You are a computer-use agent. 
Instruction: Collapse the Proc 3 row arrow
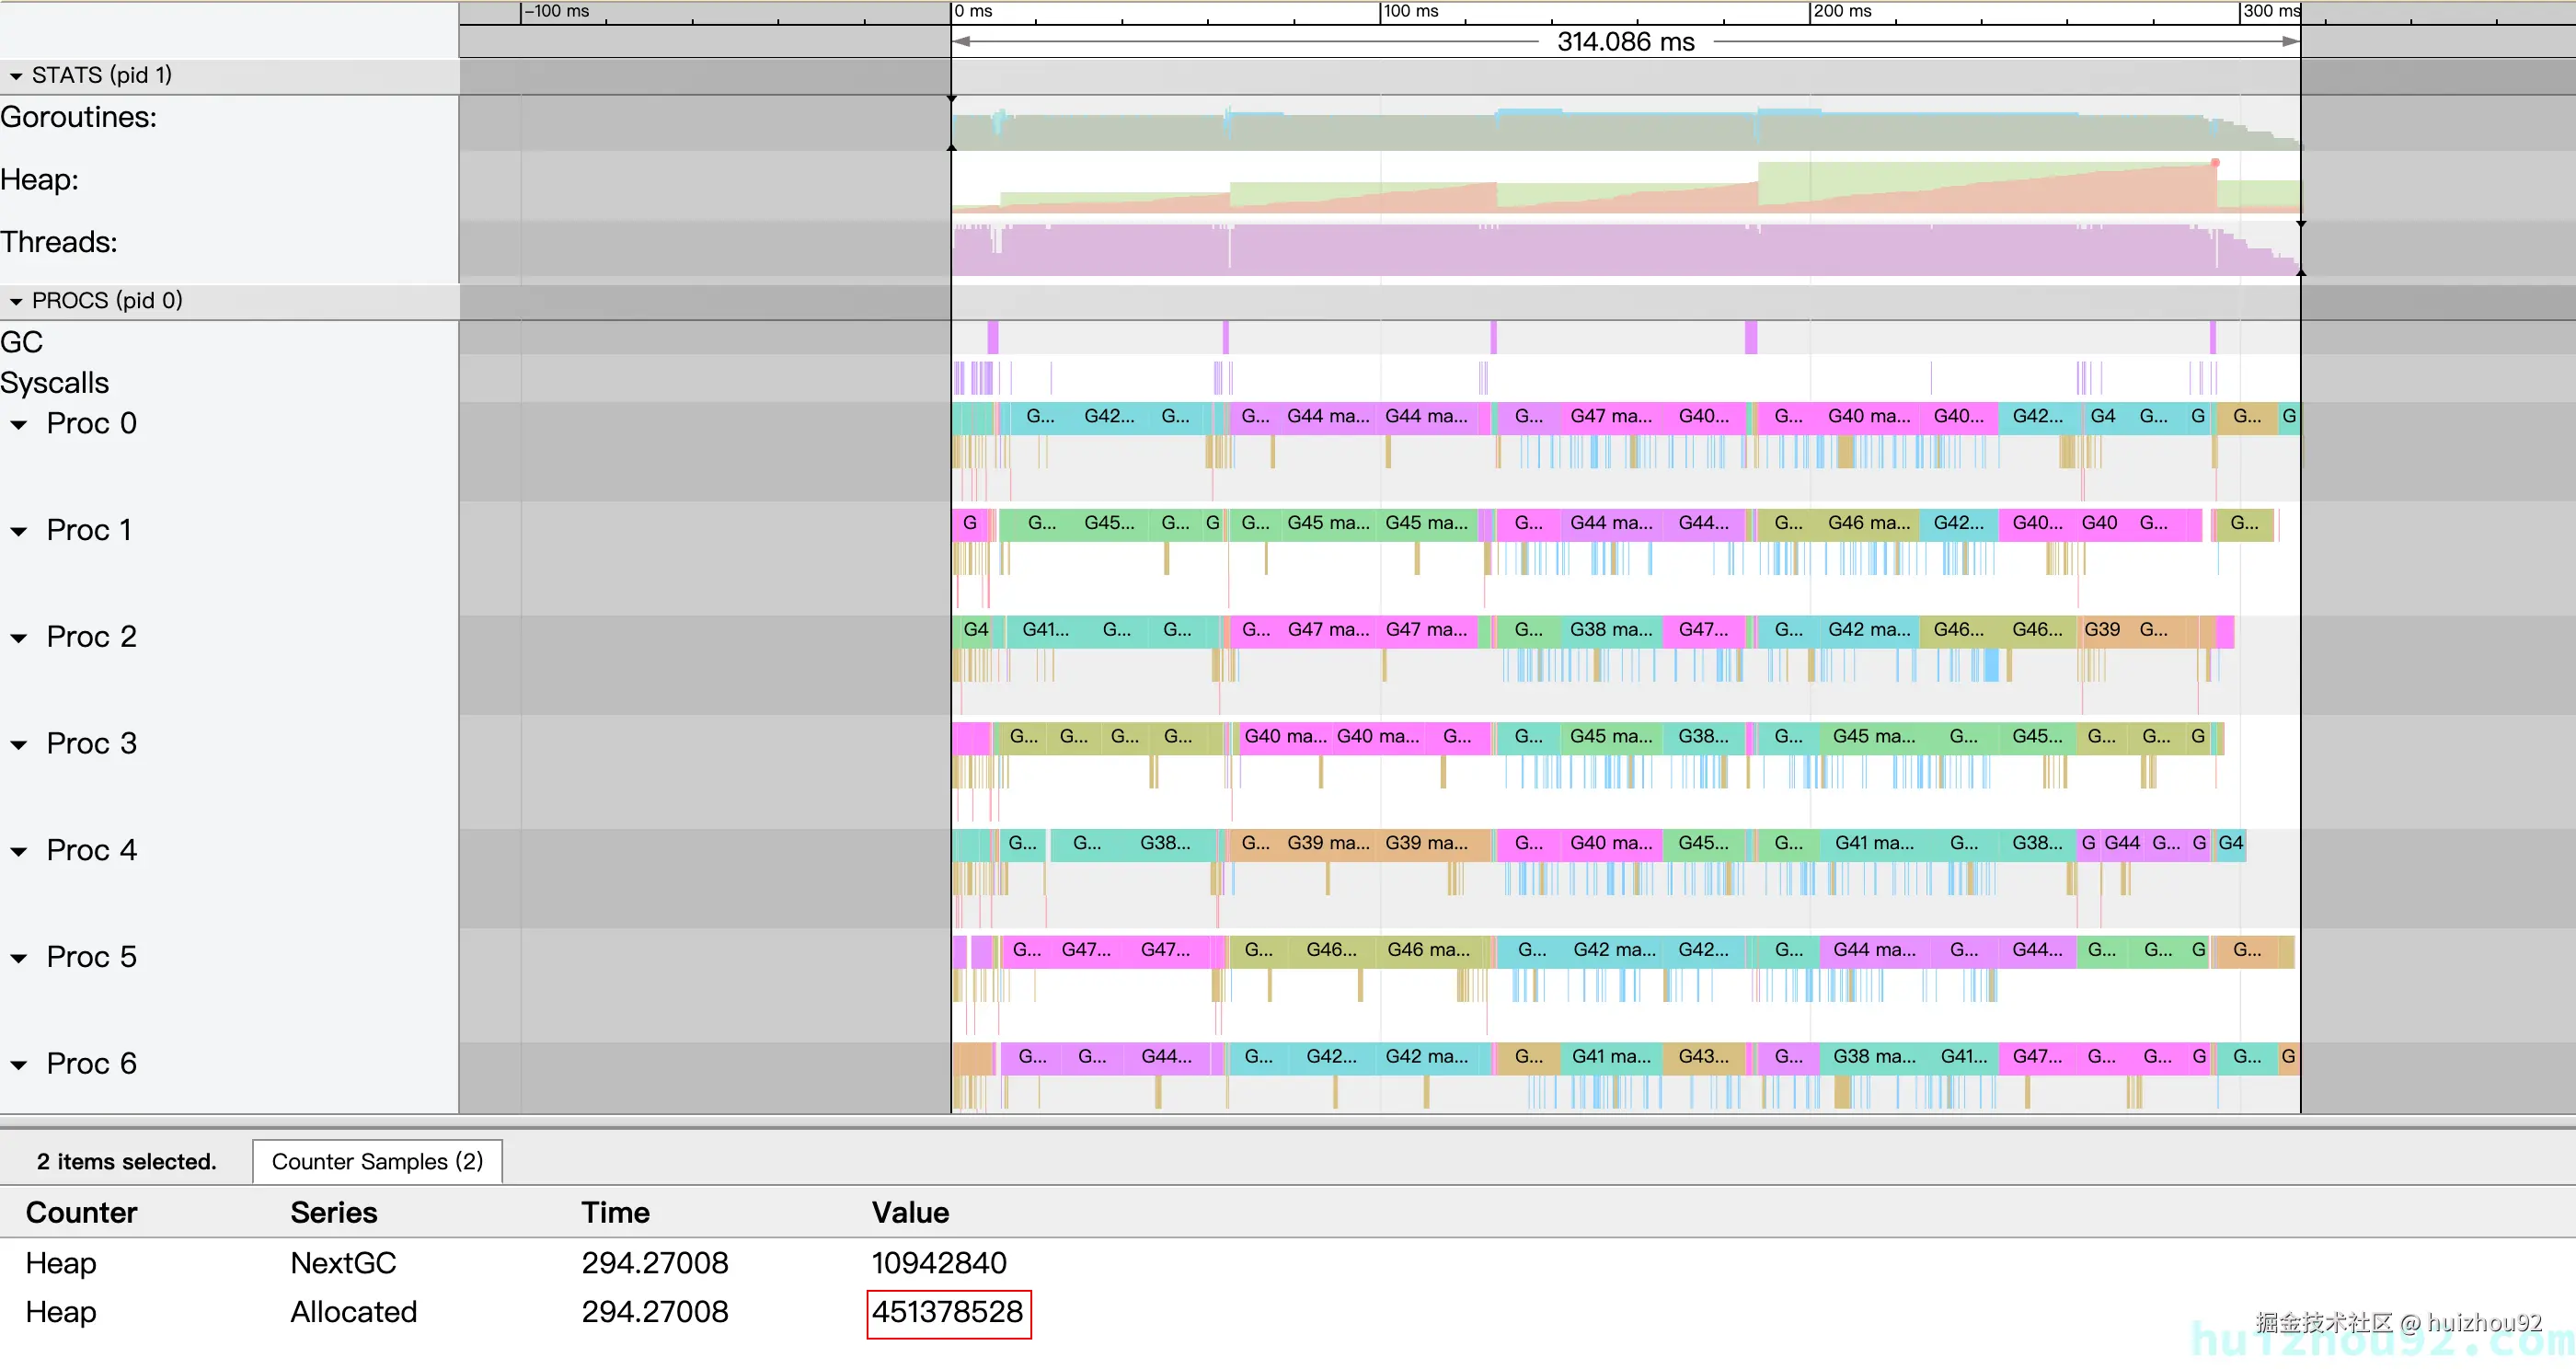[19, 745]
